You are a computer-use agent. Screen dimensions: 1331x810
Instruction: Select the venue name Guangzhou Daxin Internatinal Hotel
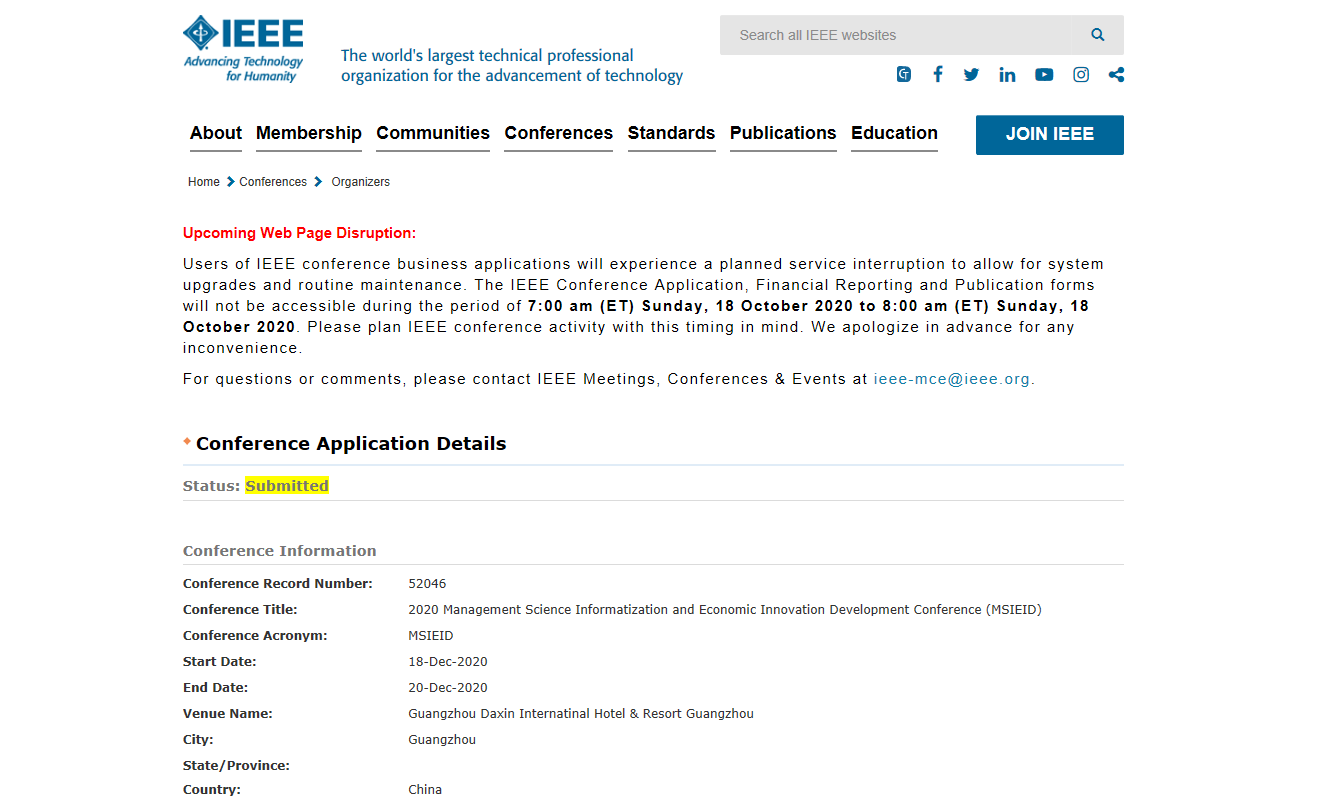click(581, 714)
